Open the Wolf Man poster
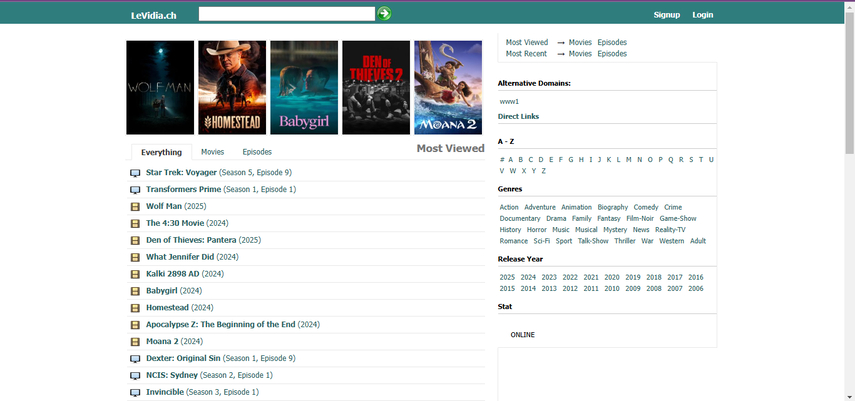Screen dimensions: 855x401 (160, 87)
